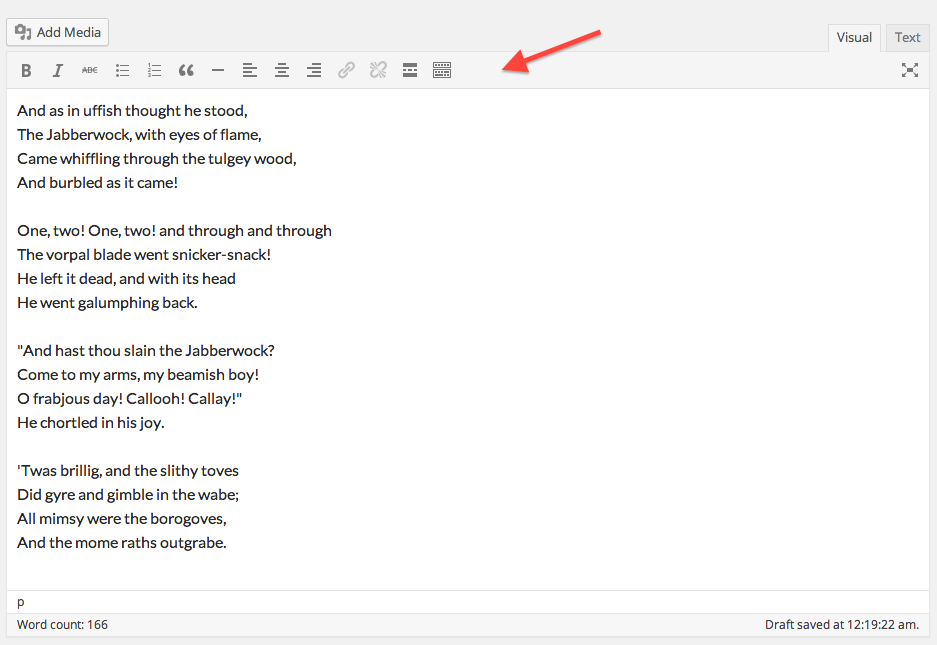937x645 pixels.
Task: Click line 'And as in uffish thought he stood,'
Action: coord(132,111)
